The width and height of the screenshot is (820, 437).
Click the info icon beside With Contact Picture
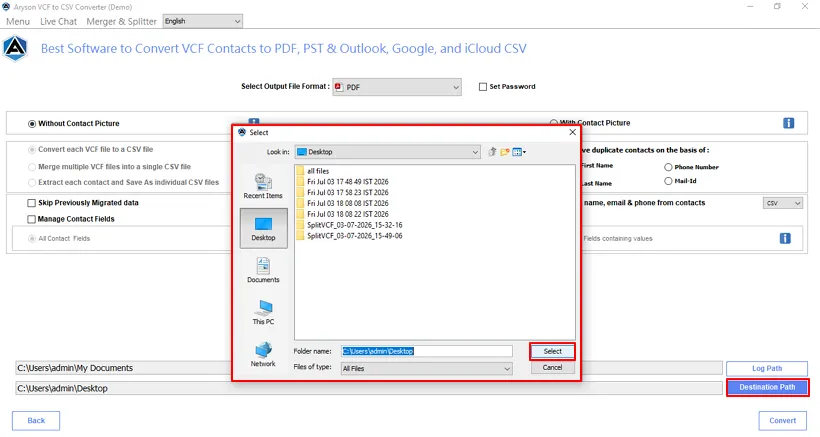coord(788,123)
